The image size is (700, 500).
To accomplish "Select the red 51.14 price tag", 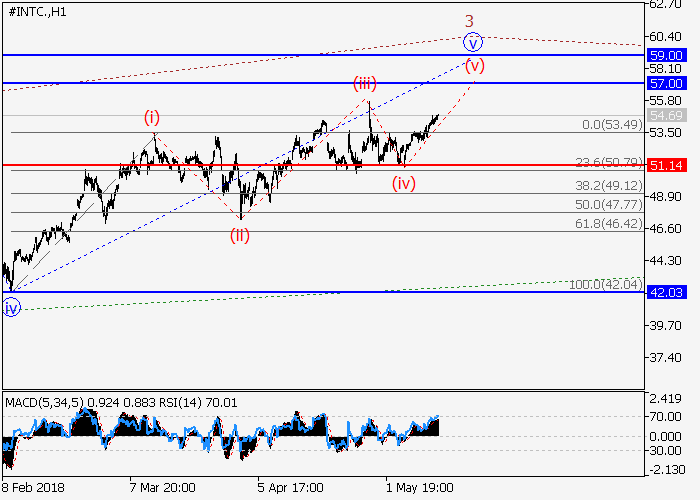I will [665, 164].
